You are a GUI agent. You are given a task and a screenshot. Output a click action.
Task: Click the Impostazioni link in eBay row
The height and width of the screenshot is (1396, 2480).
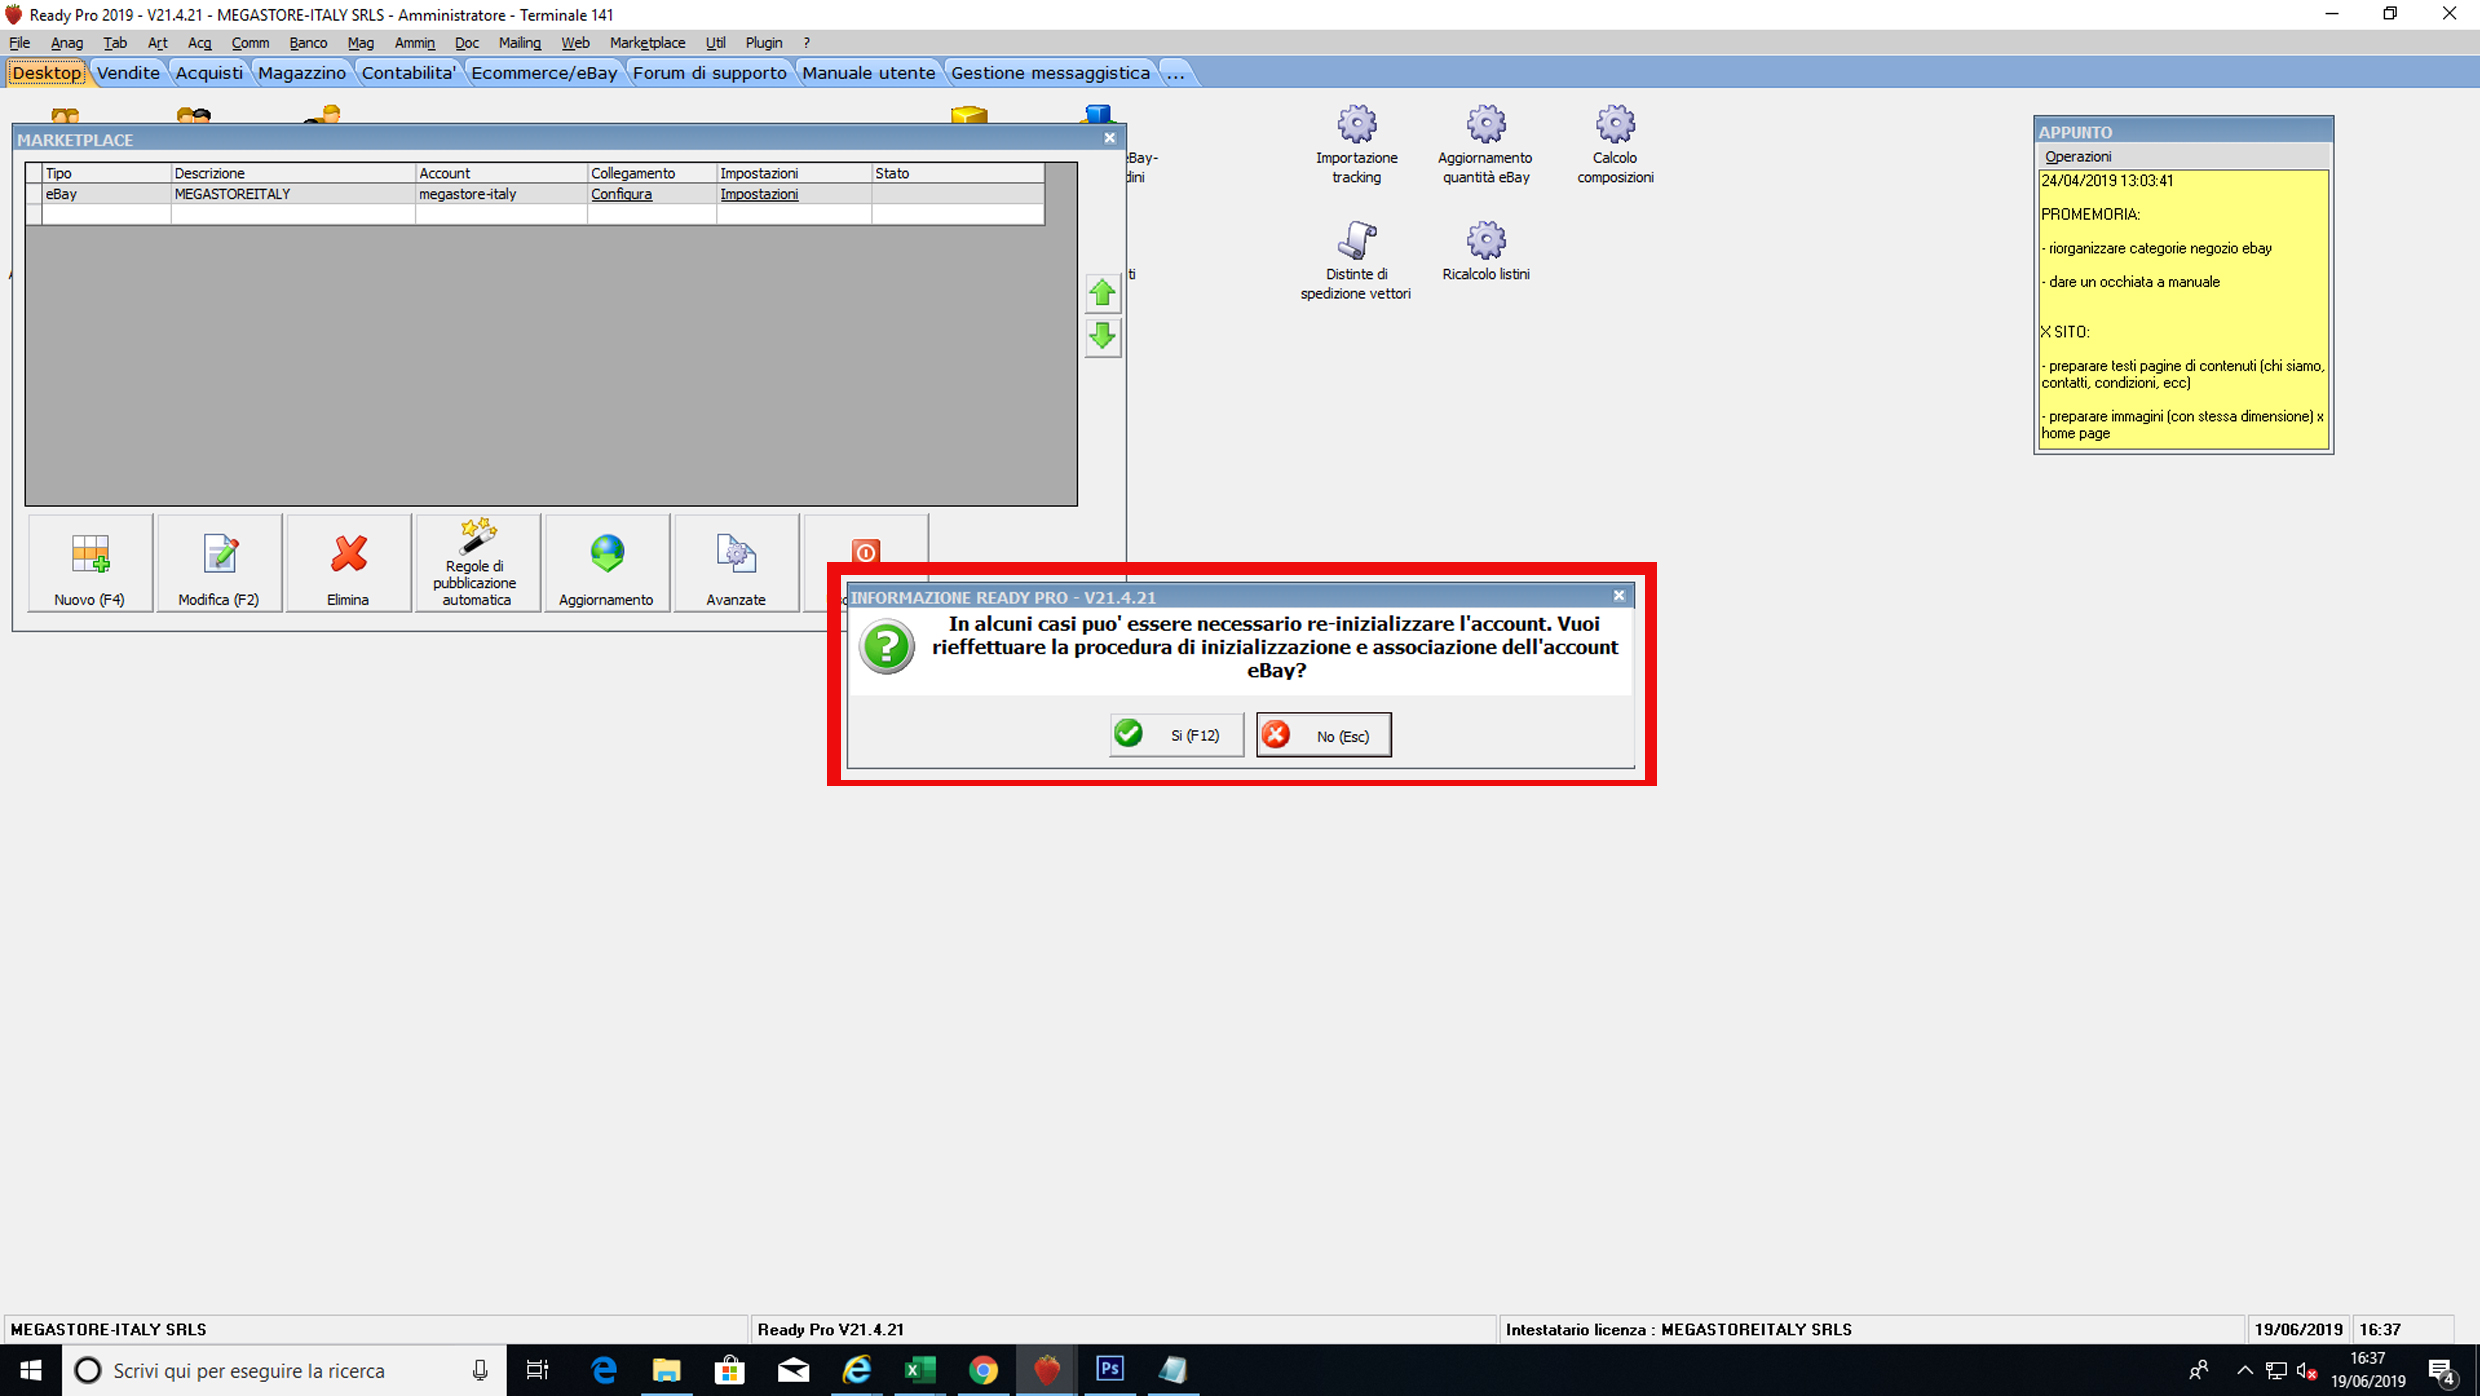[759, 194]
